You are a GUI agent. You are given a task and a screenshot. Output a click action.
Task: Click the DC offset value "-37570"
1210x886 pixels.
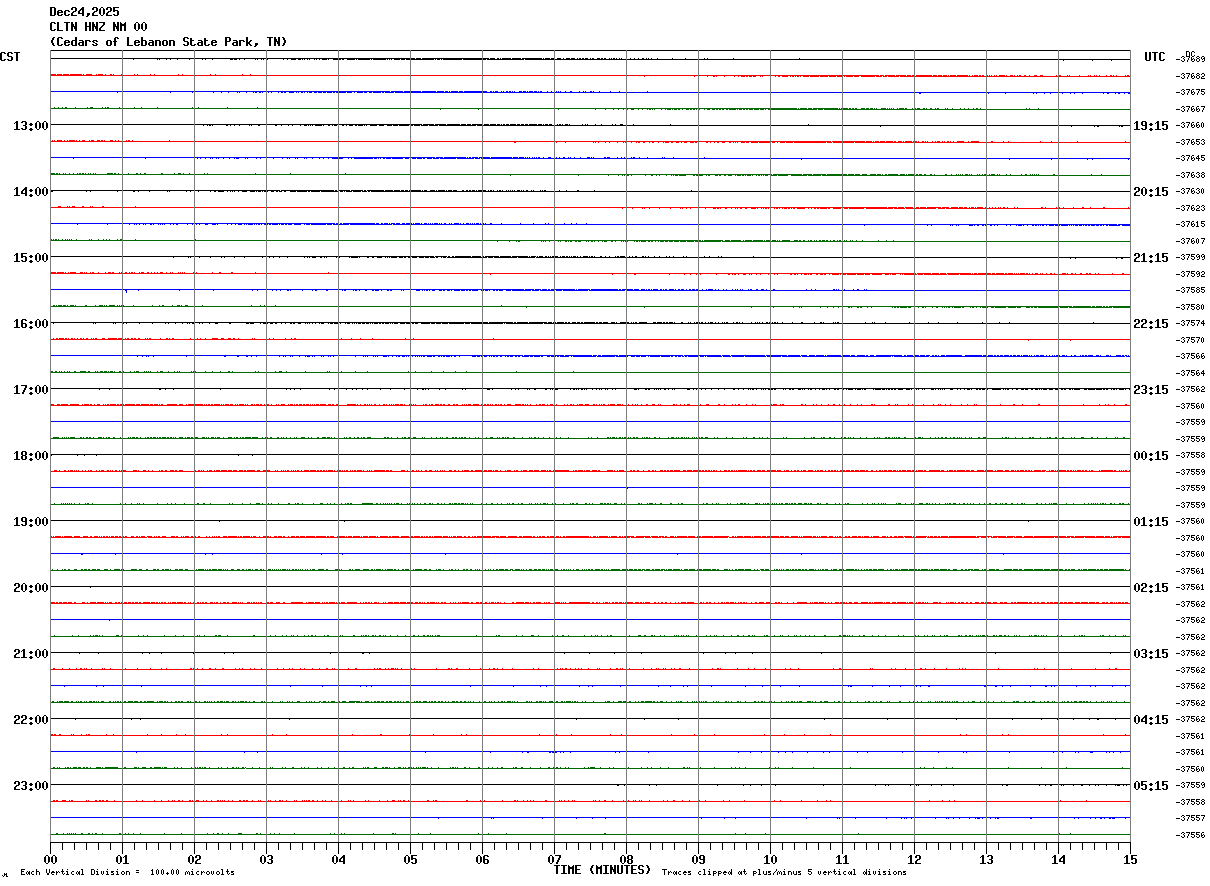pos(1190,340)
